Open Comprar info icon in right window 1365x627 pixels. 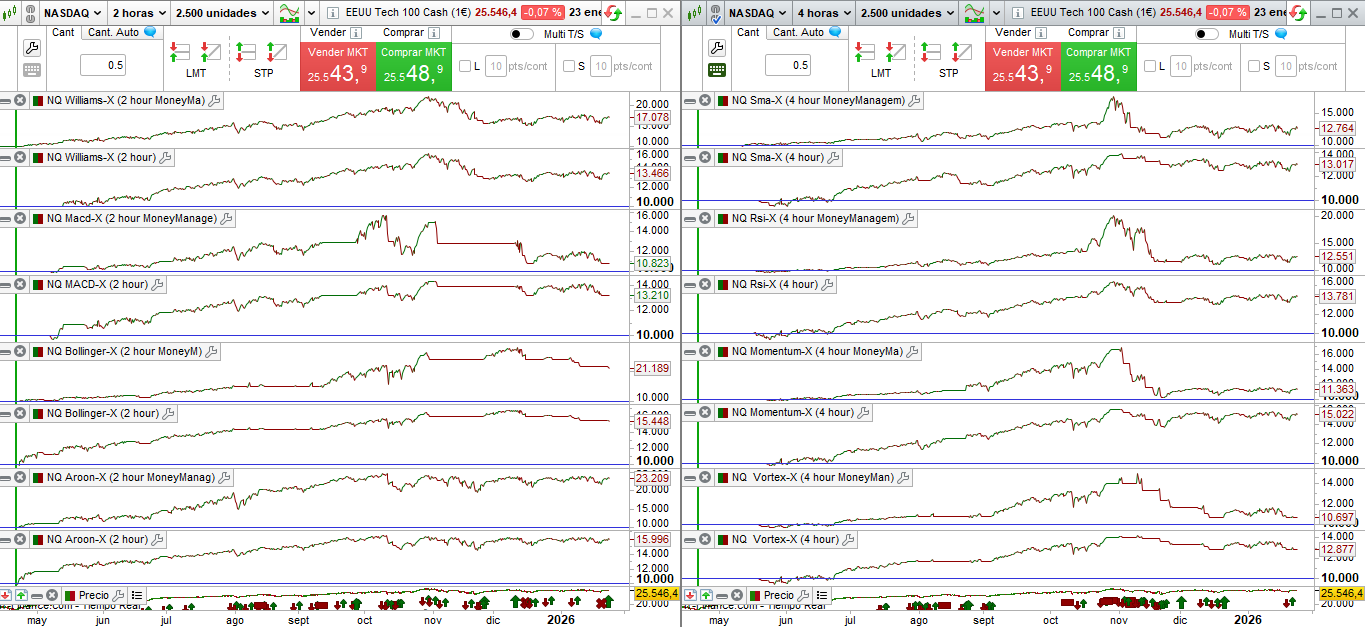pos(1118,33)
